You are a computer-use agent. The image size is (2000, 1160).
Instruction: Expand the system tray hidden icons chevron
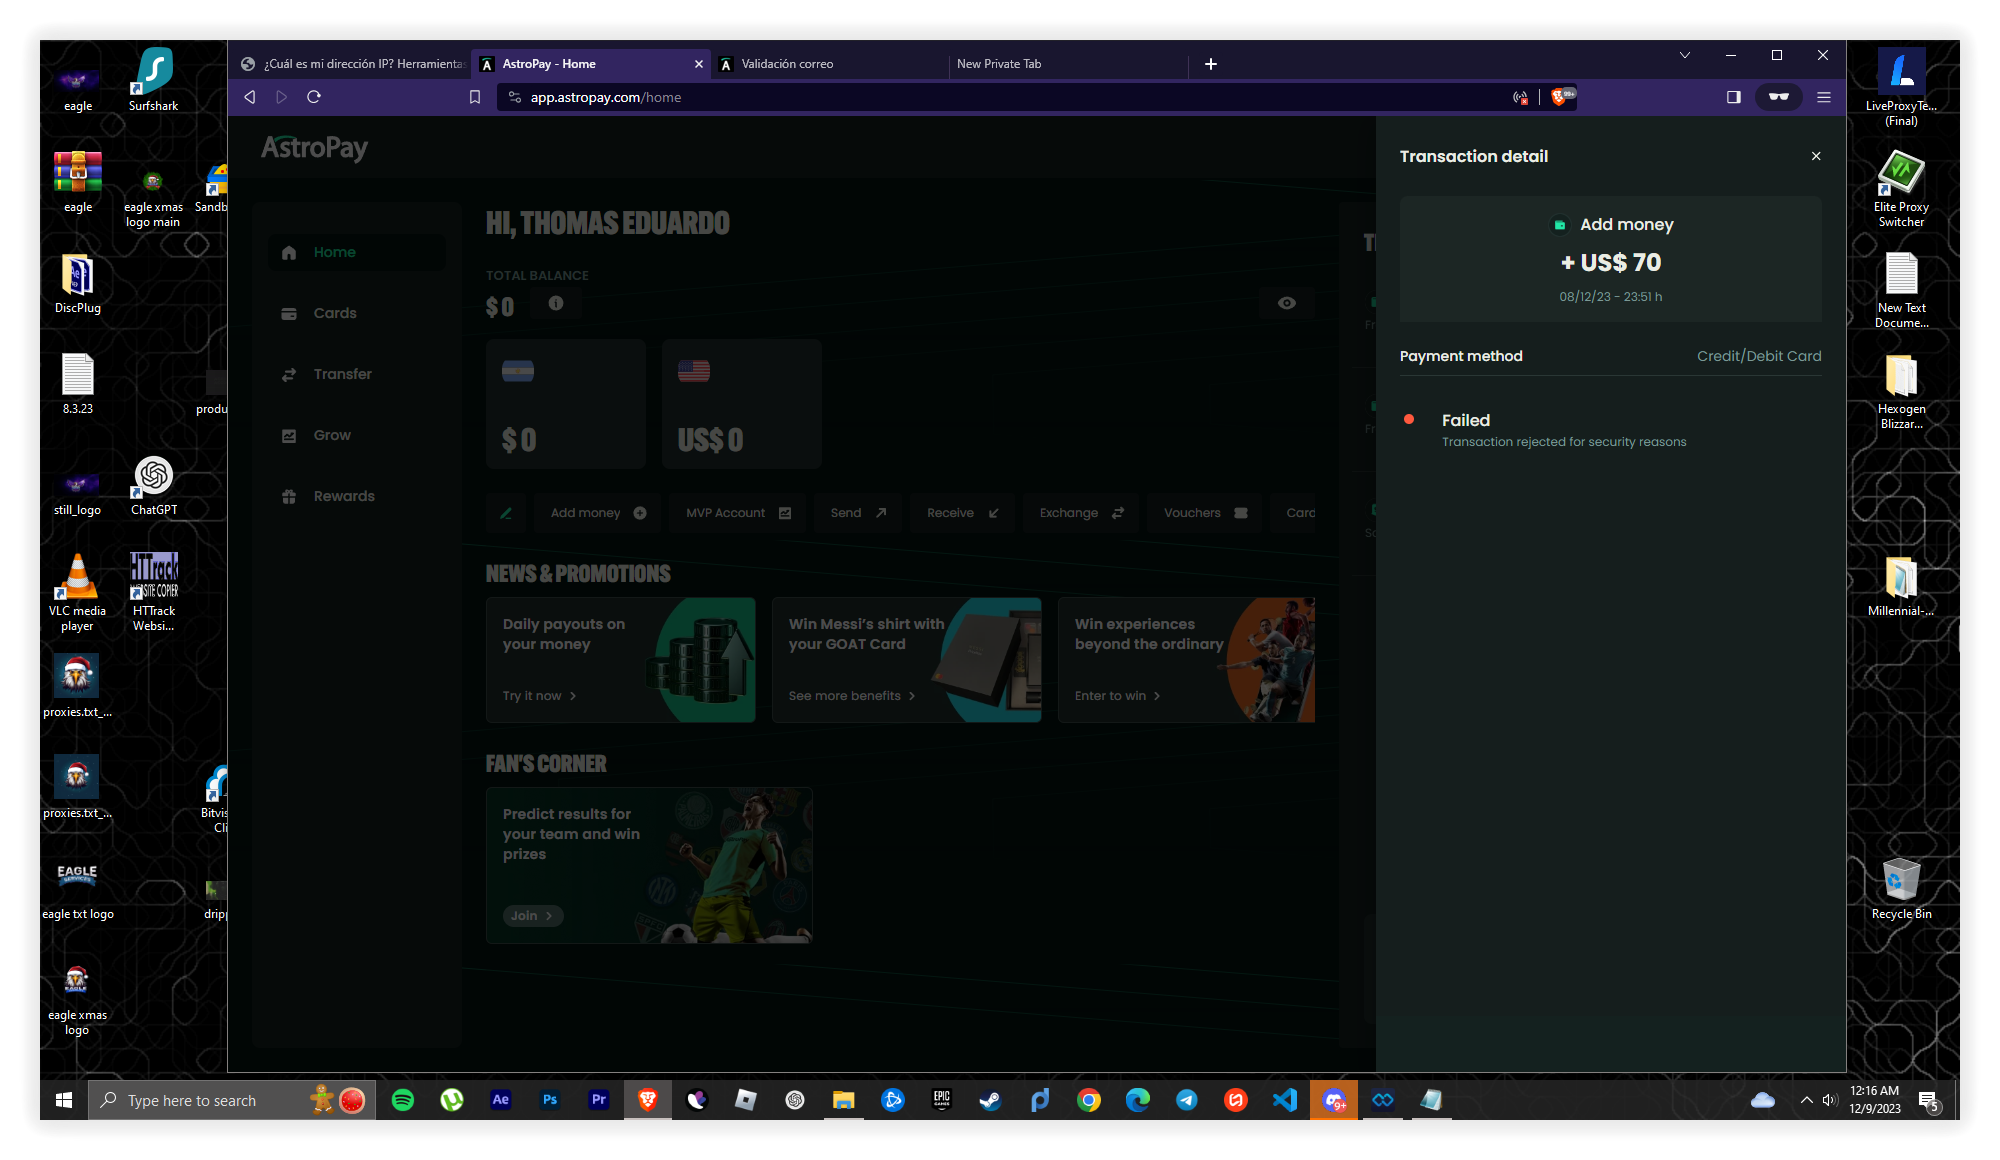coord(1806,1100)
